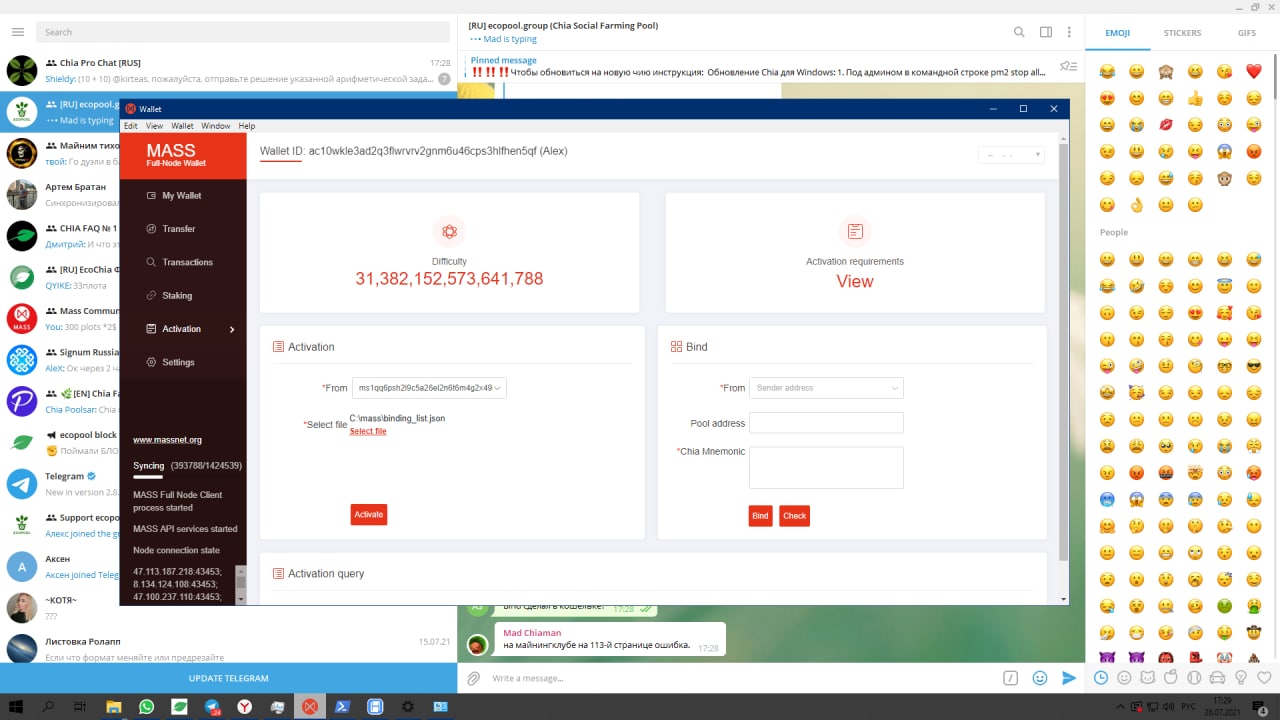Viewport: 1280px width, 720px height.
Task: Pick the lips kiss mark emoji
Action: (1166, 125)
